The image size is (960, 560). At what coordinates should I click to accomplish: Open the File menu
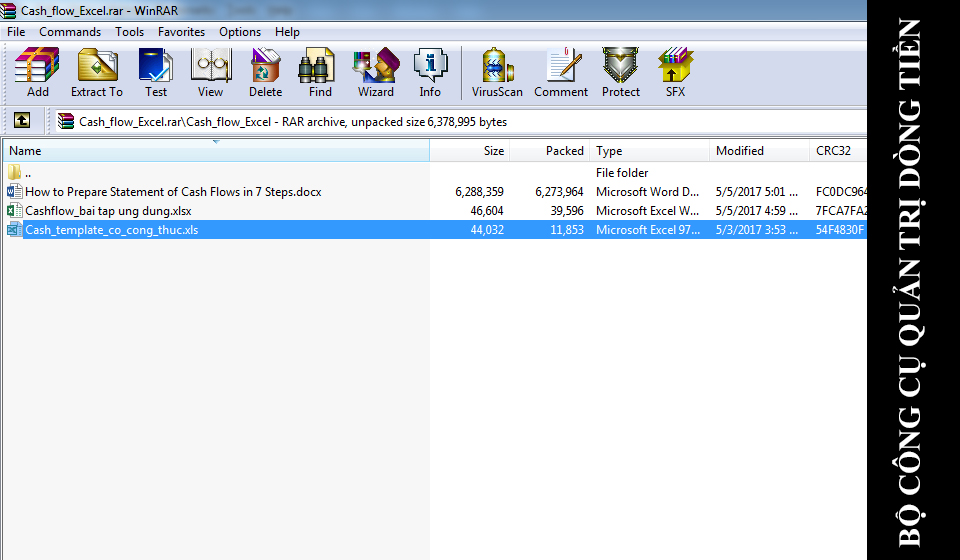coord(16,32)
